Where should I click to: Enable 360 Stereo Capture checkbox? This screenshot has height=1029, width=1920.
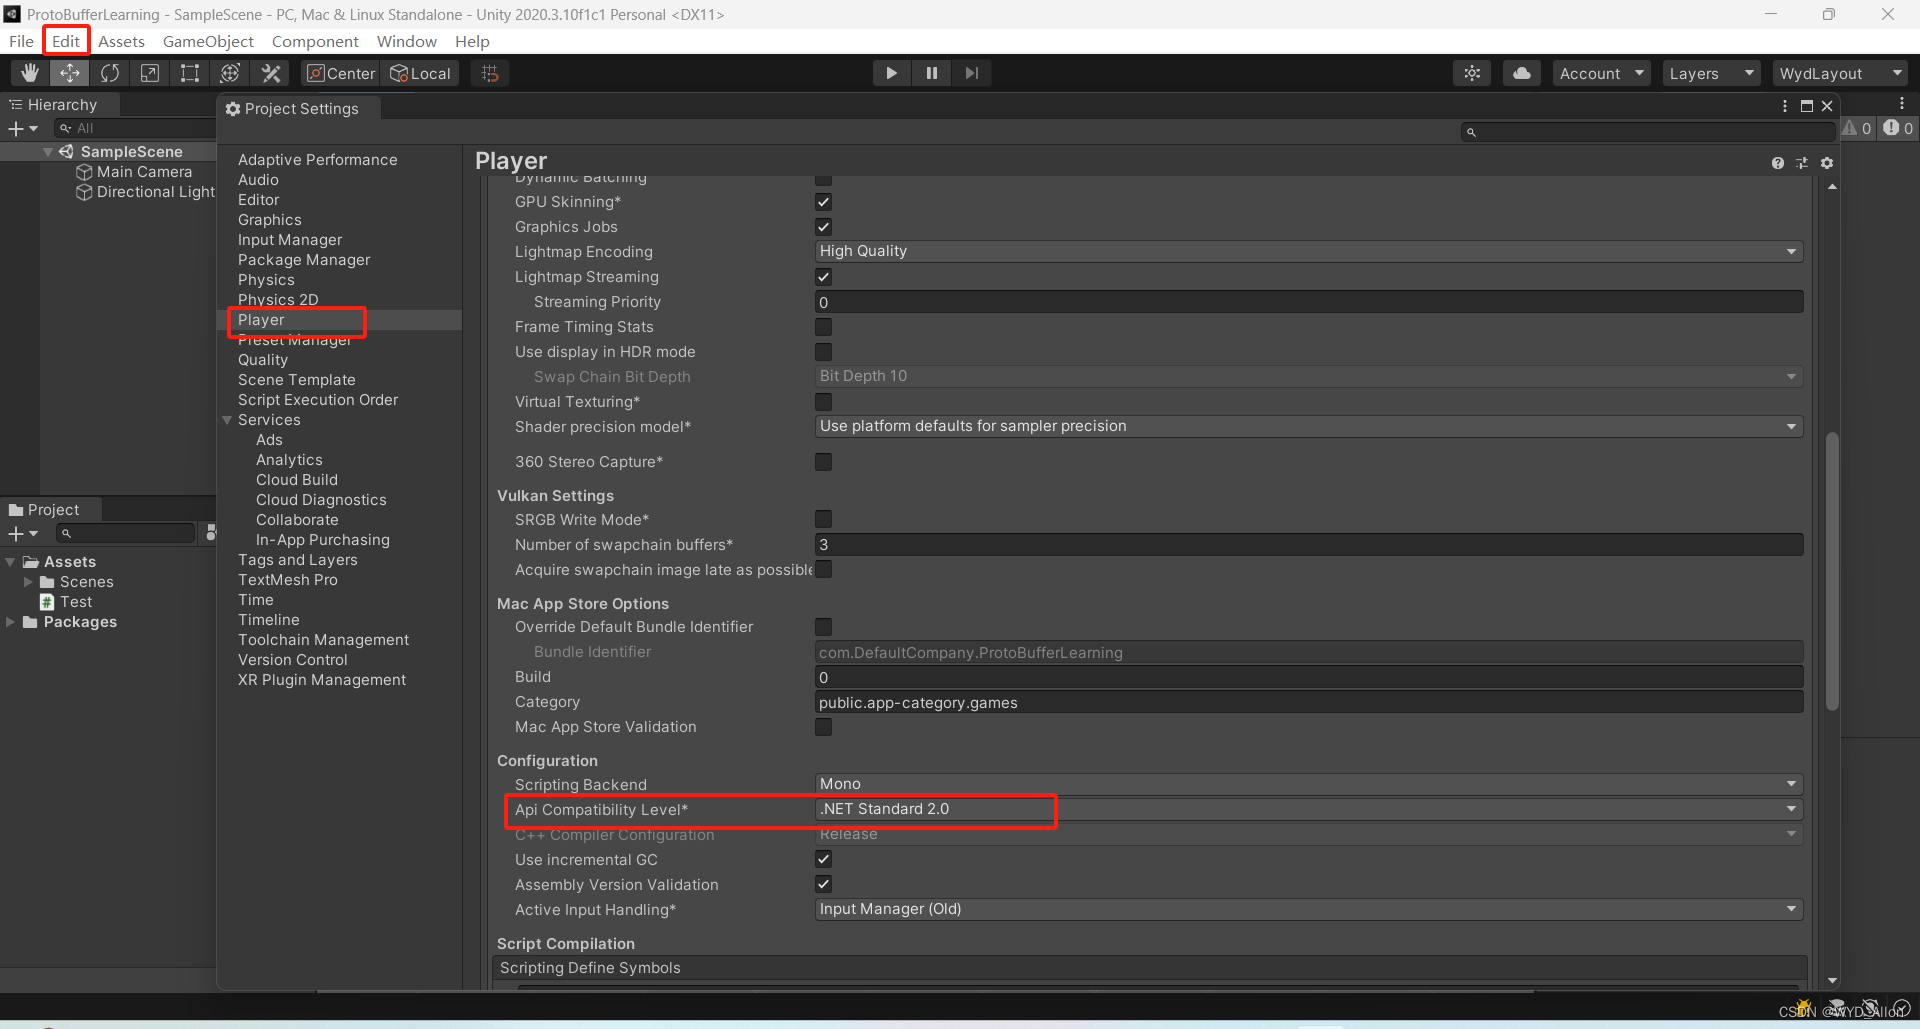[823, 462]
